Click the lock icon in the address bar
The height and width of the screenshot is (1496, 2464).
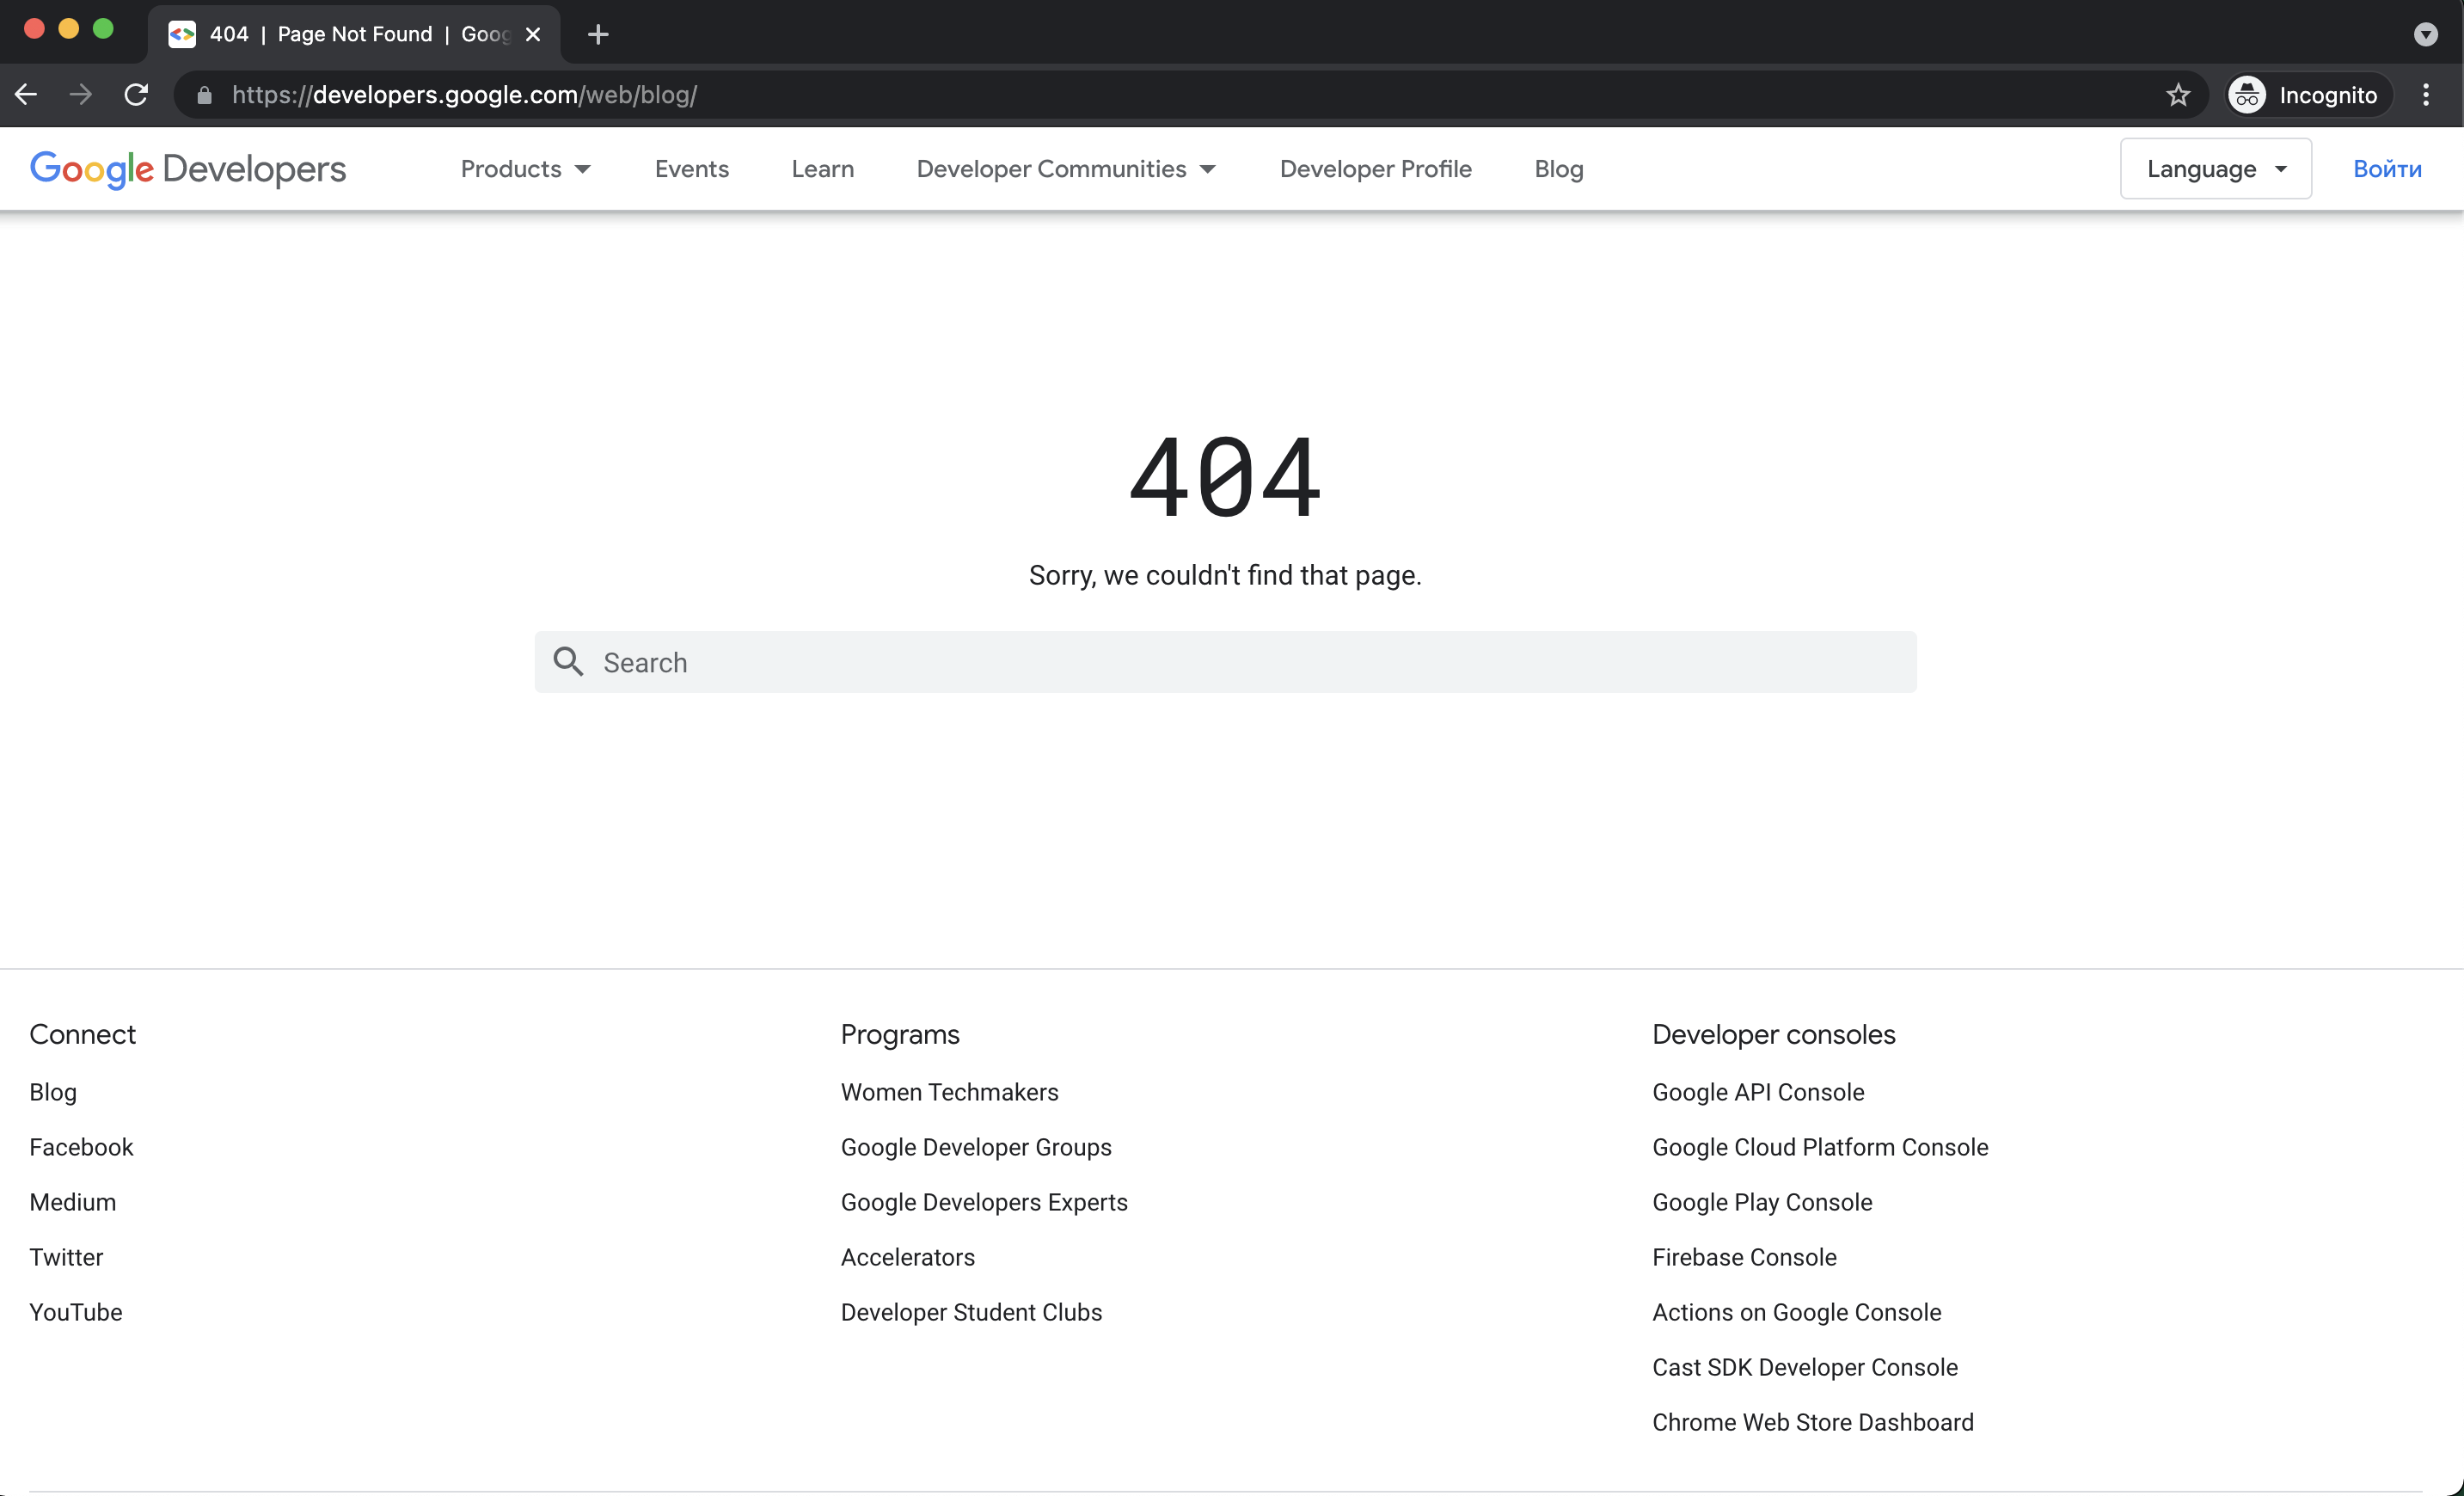point(203,95)
